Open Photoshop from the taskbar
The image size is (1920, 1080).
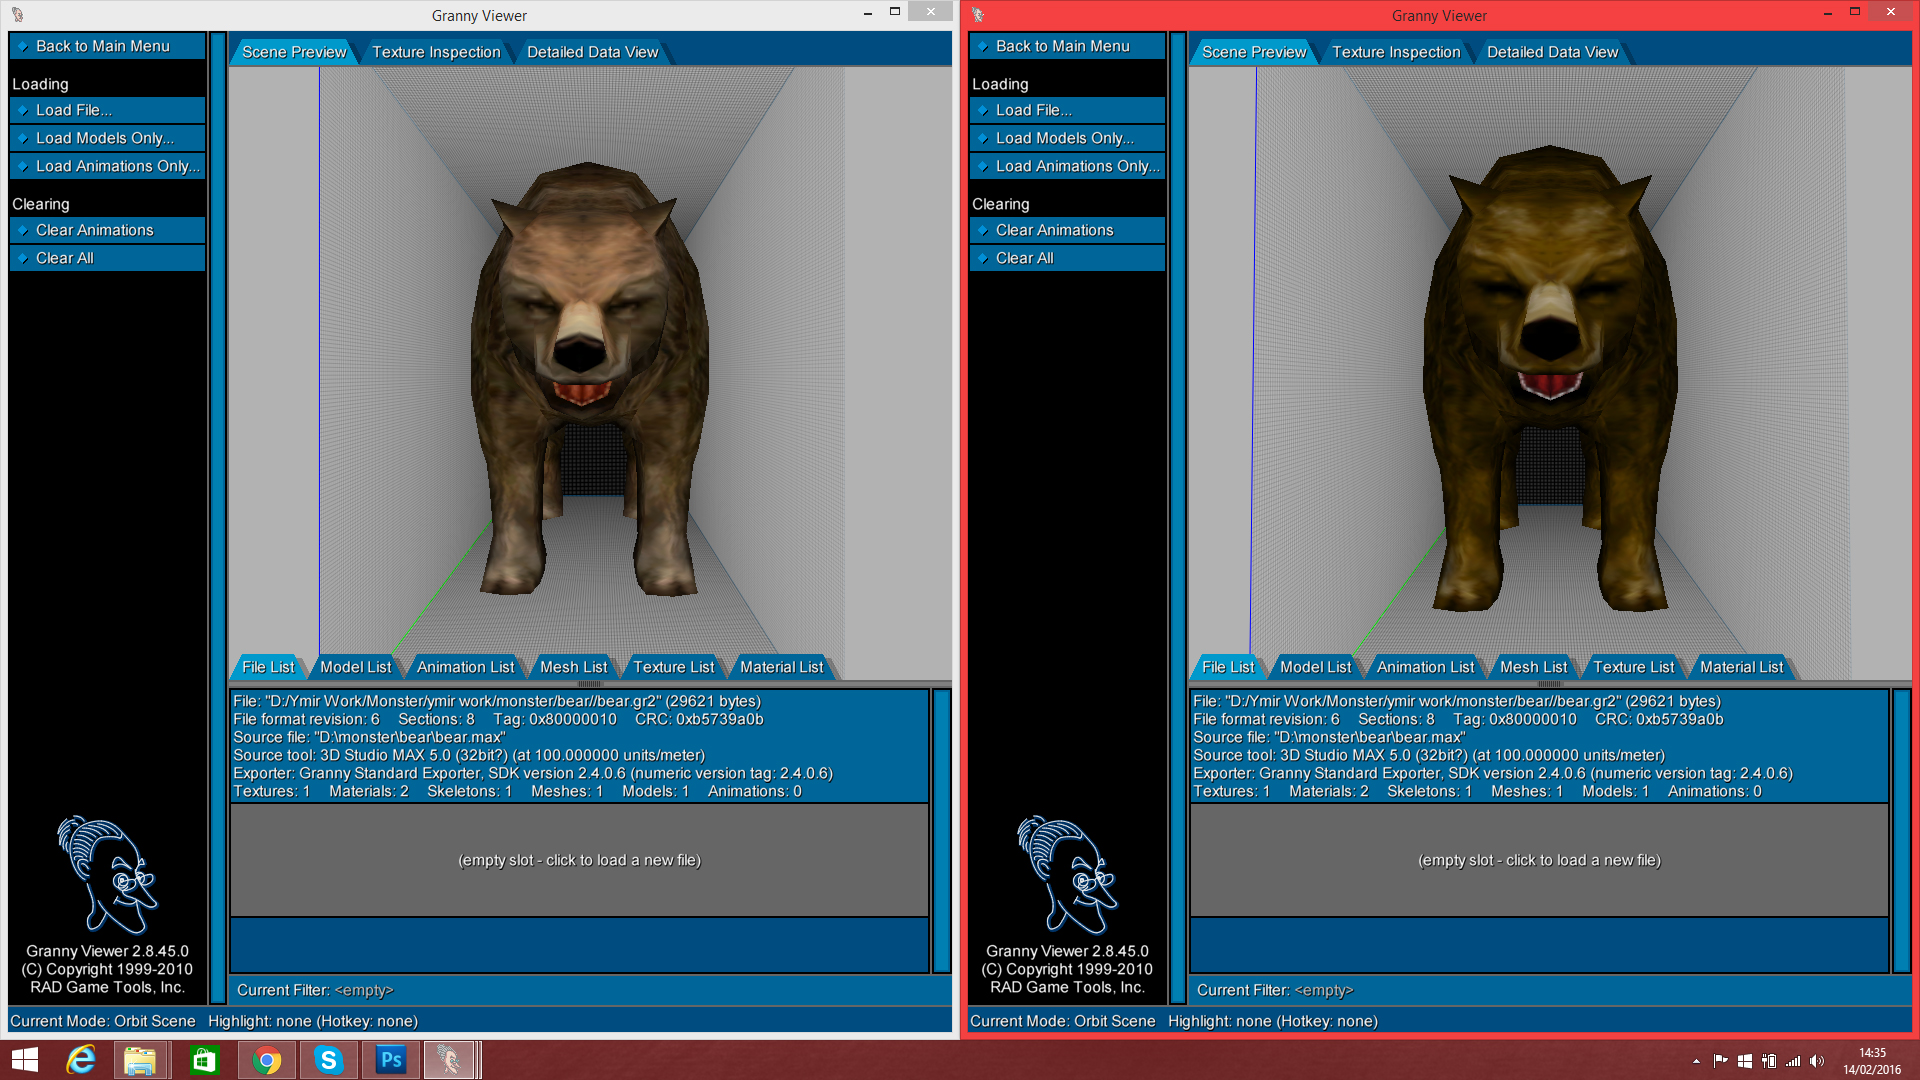tap(391, 1060)
